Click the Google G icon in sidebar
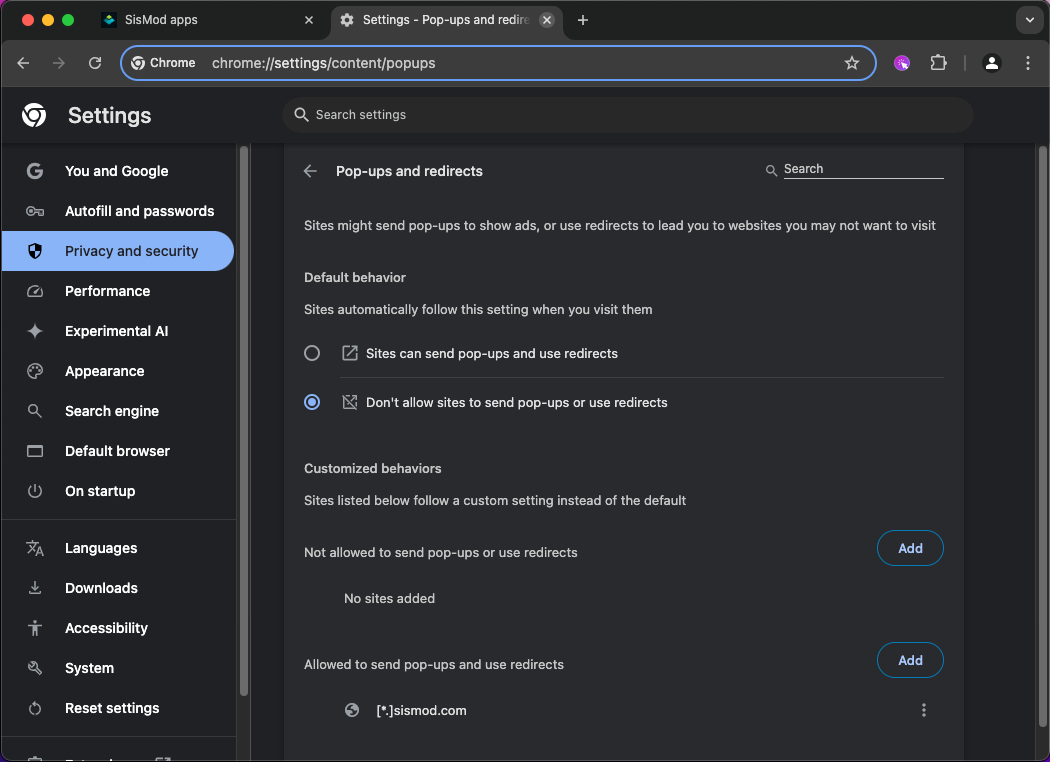The image size is (1050, 762). coord(35,171)
